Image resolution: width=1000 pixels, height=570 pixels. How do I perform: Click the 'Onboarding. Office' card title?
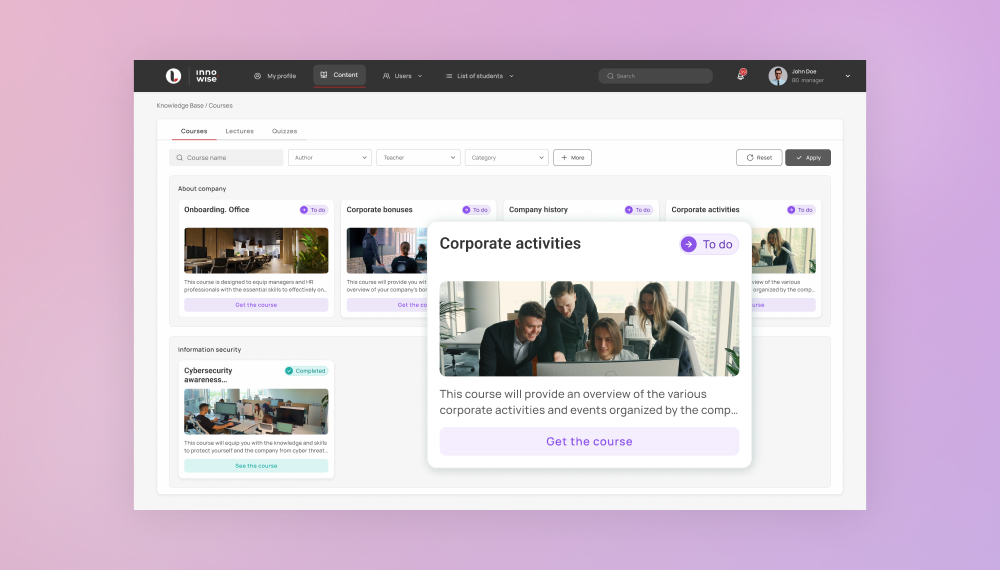(x=217, y=210)
